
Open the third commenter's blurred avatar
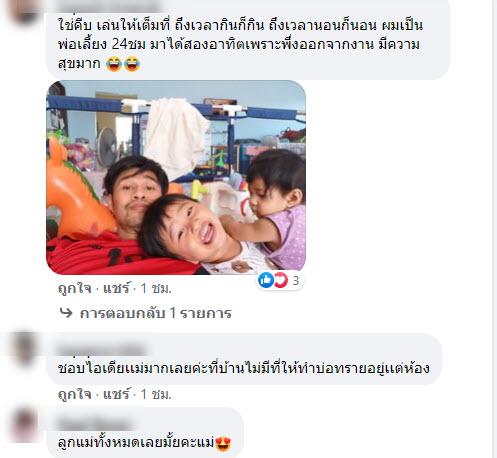(24, 425)
